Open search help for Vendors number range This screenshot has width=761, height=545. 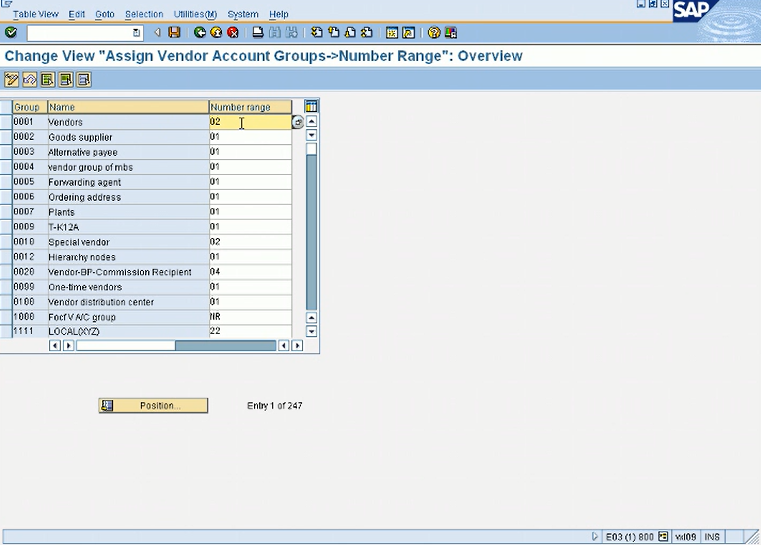tap(298, 122)
